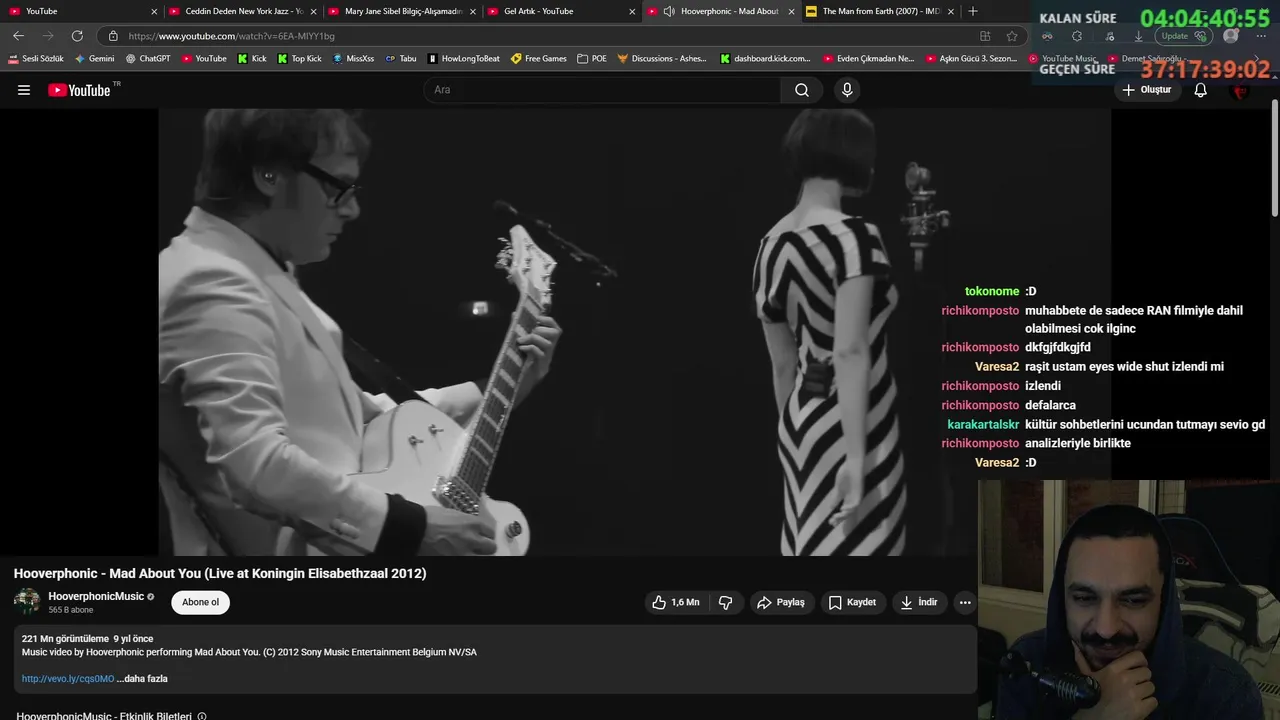Bookmark this page with star icon
Screen dimensions: 1280x720
[1012, 36]
